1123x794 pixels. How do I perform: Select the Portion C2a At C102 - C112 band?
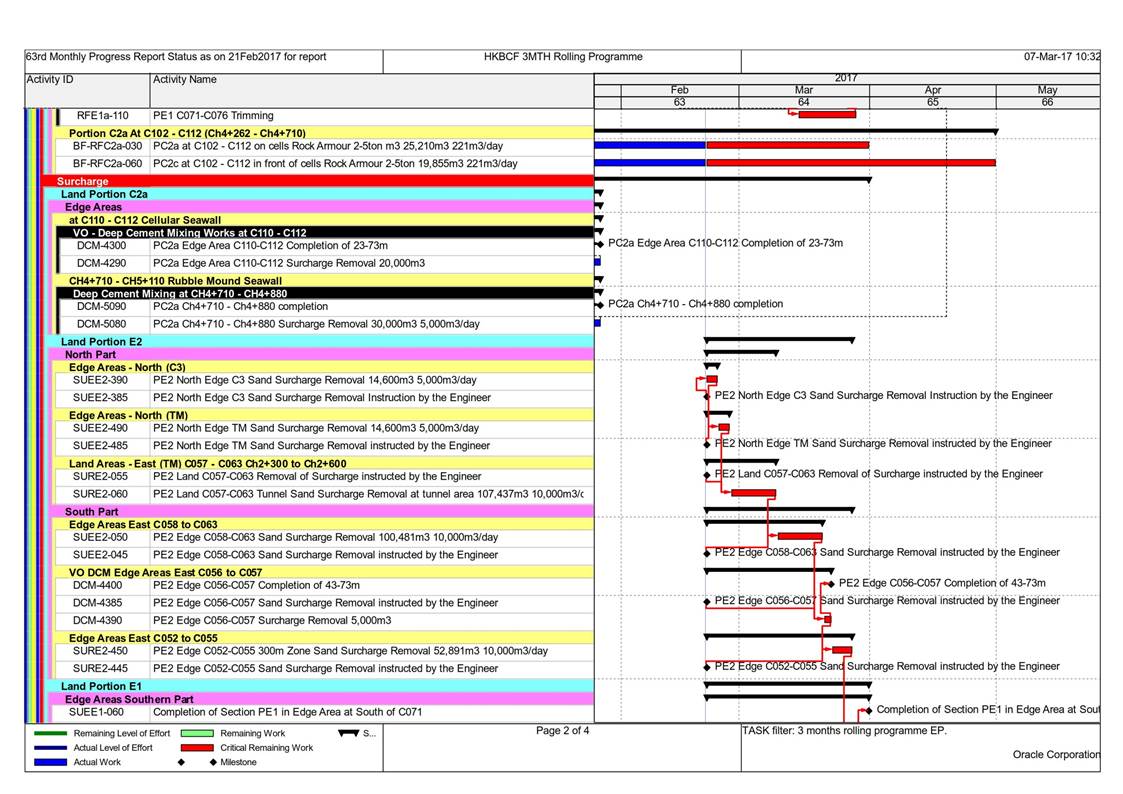click(x=324, y=132)
